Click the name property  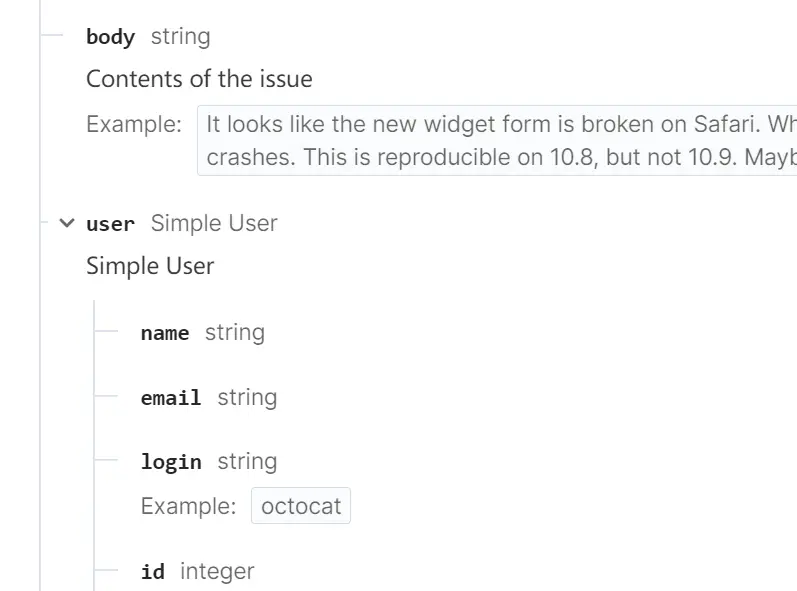165,333
